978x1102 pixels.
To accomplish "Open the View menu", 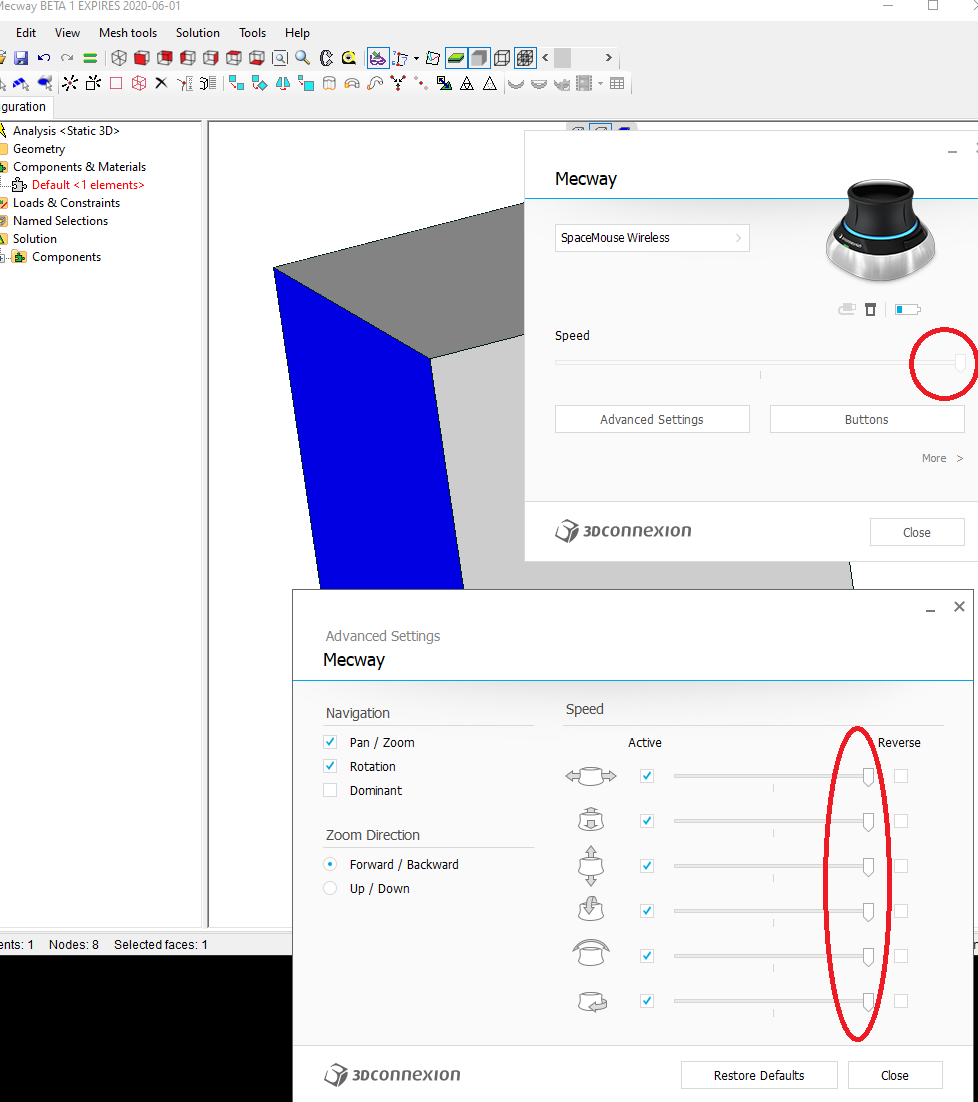I will [67, 33].
